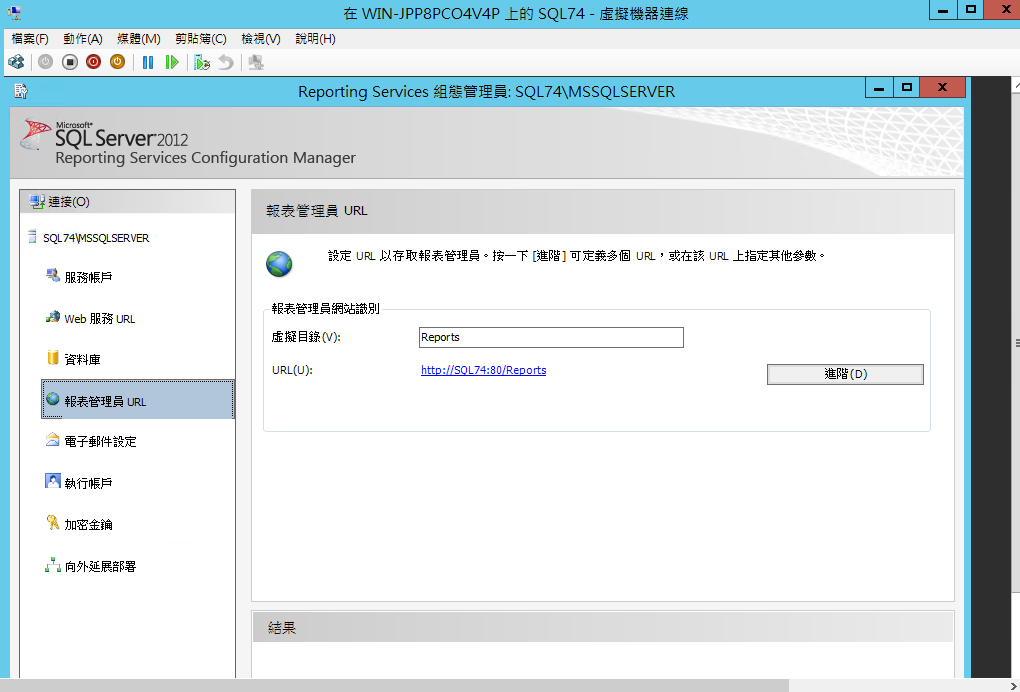Click the 報表管理員 URL page header text
Image resolution: width=1020 pixels, height=692 pixels.
[x=317, y=211]
